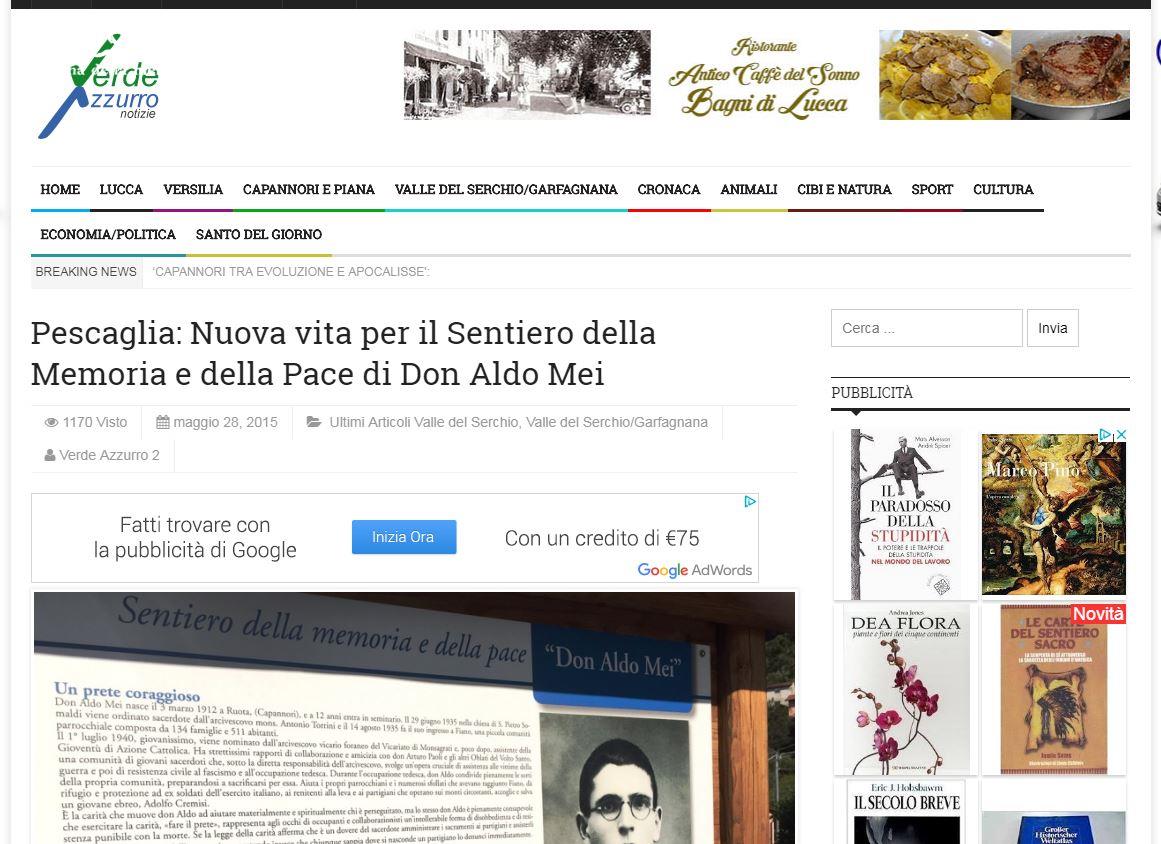1161x844 pixels.
Task: Select the SANTO DEL GIORNO tab
Action: click(x=258, y=235)
